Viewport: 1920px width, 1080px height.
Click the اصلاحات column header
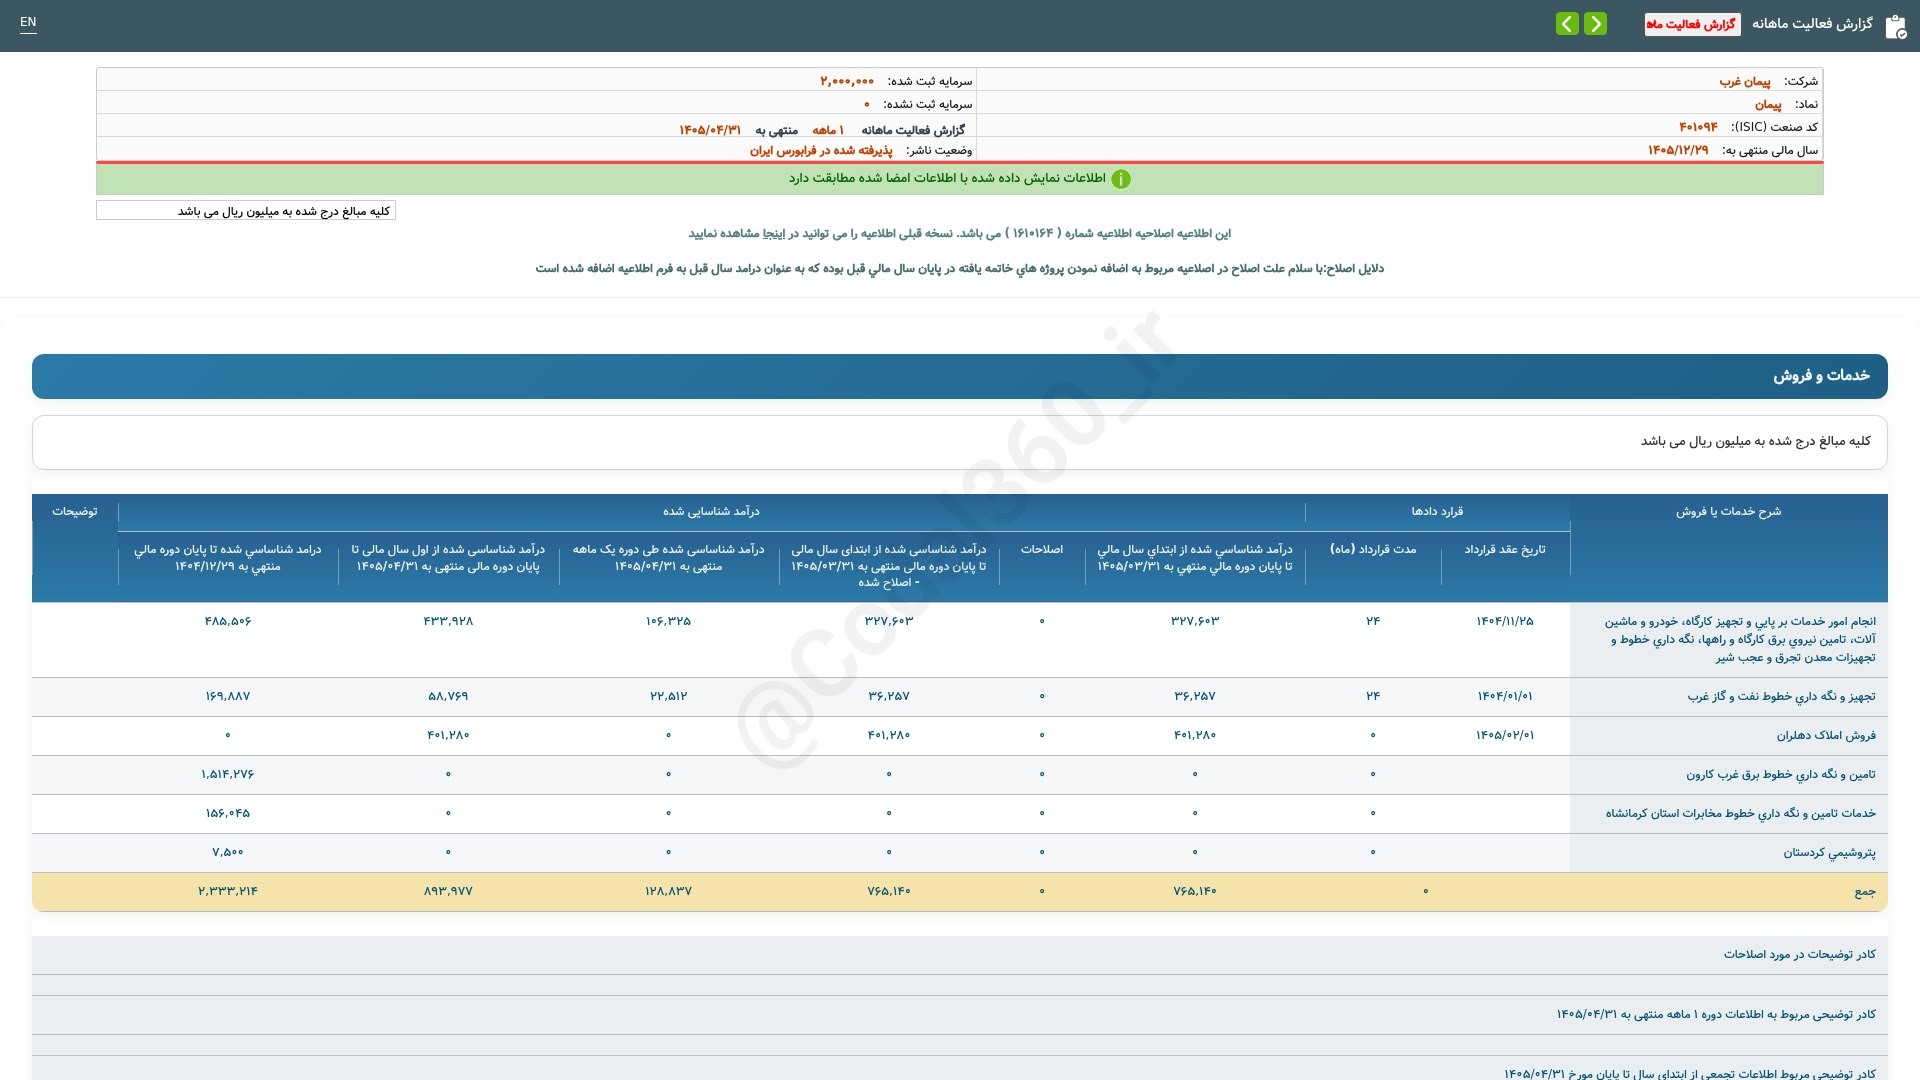tap(1042, 550)
